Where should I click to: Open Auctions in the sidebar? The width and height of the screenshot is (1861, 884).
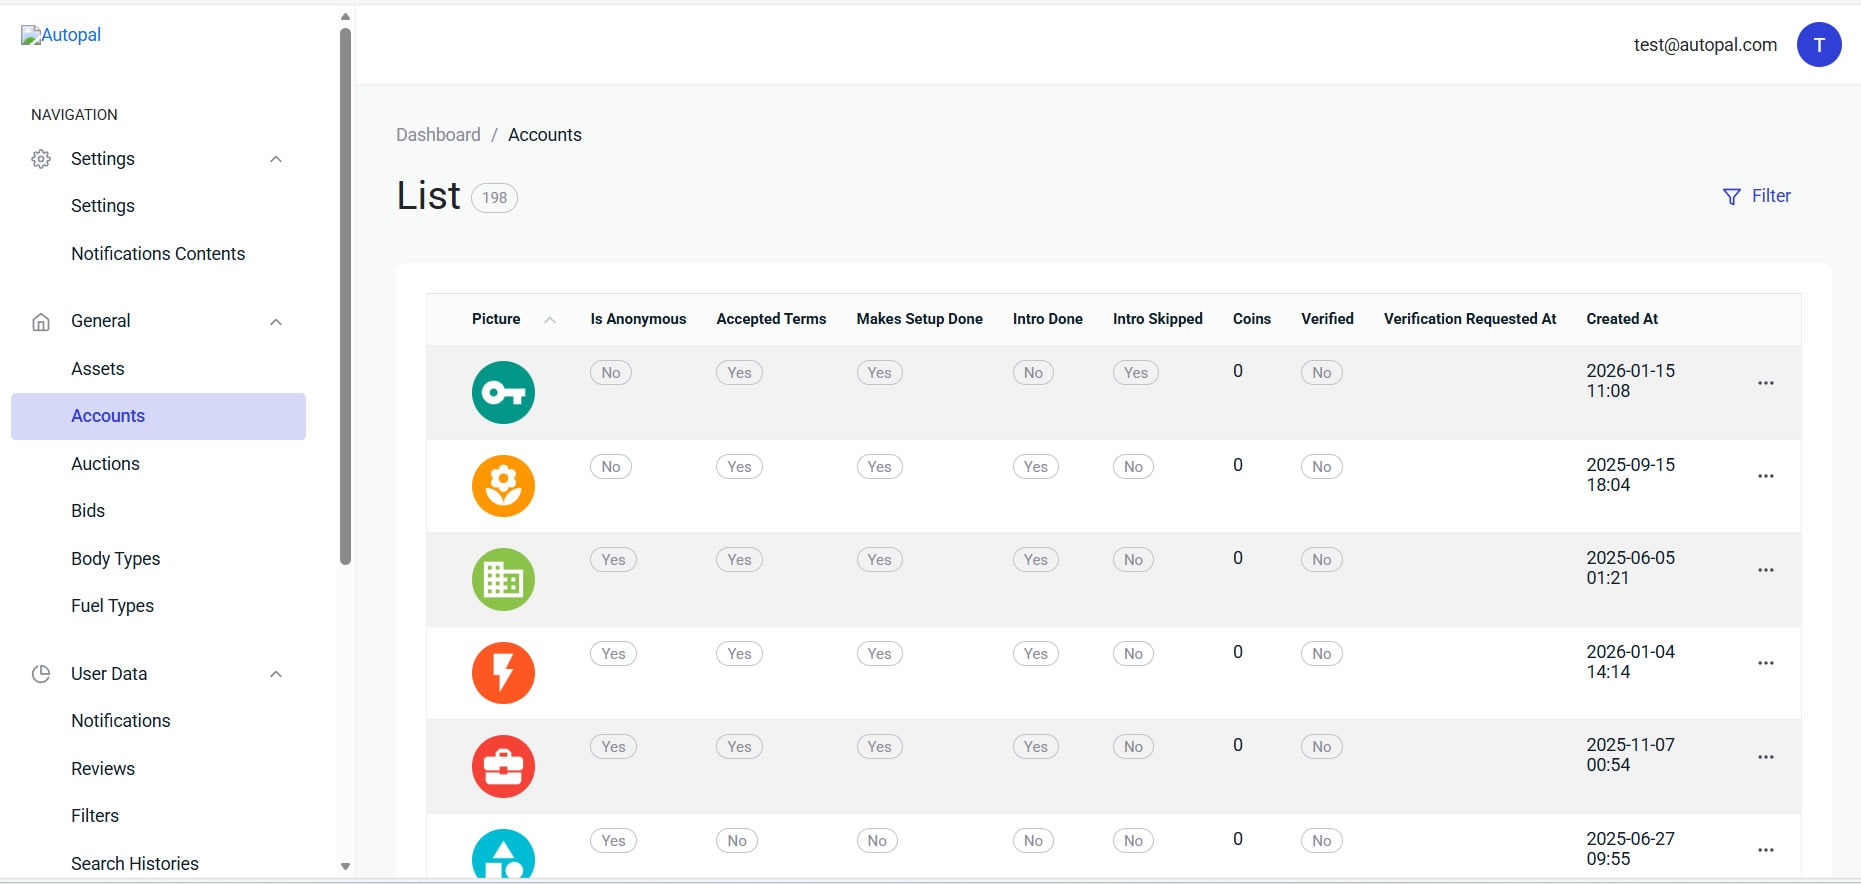pyautogui.click(x=105, y=464)
